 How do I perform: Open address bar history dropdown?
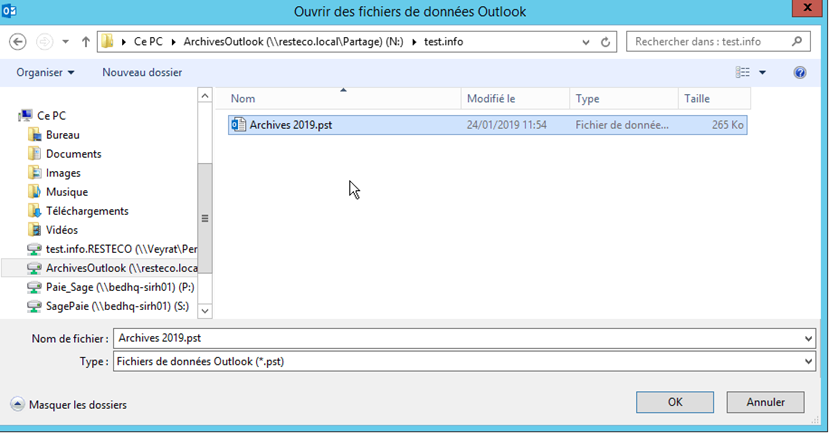586,42
